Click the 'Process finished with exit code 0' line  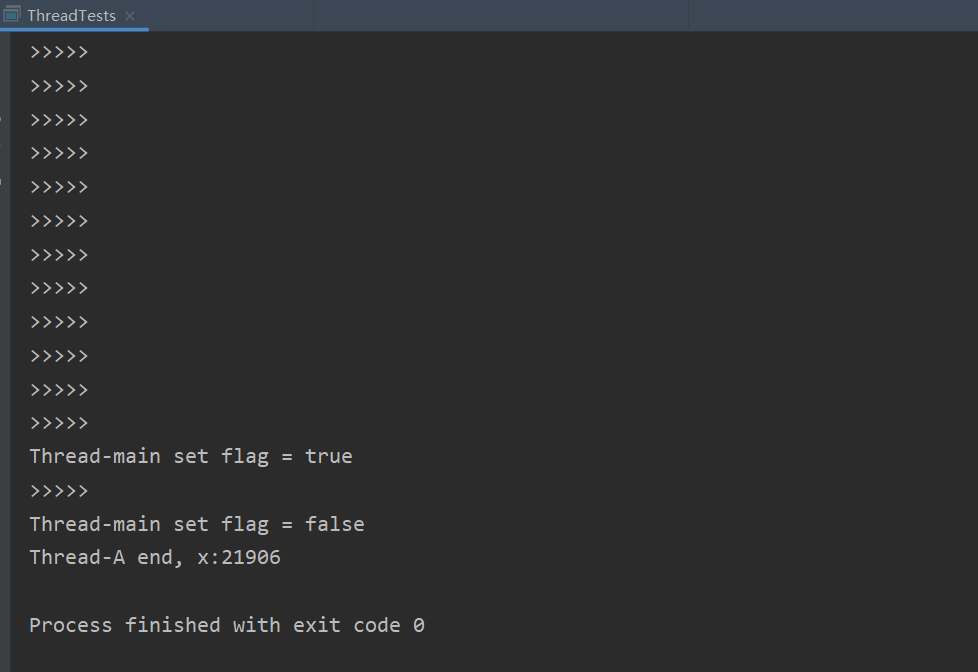coord(227,625)
